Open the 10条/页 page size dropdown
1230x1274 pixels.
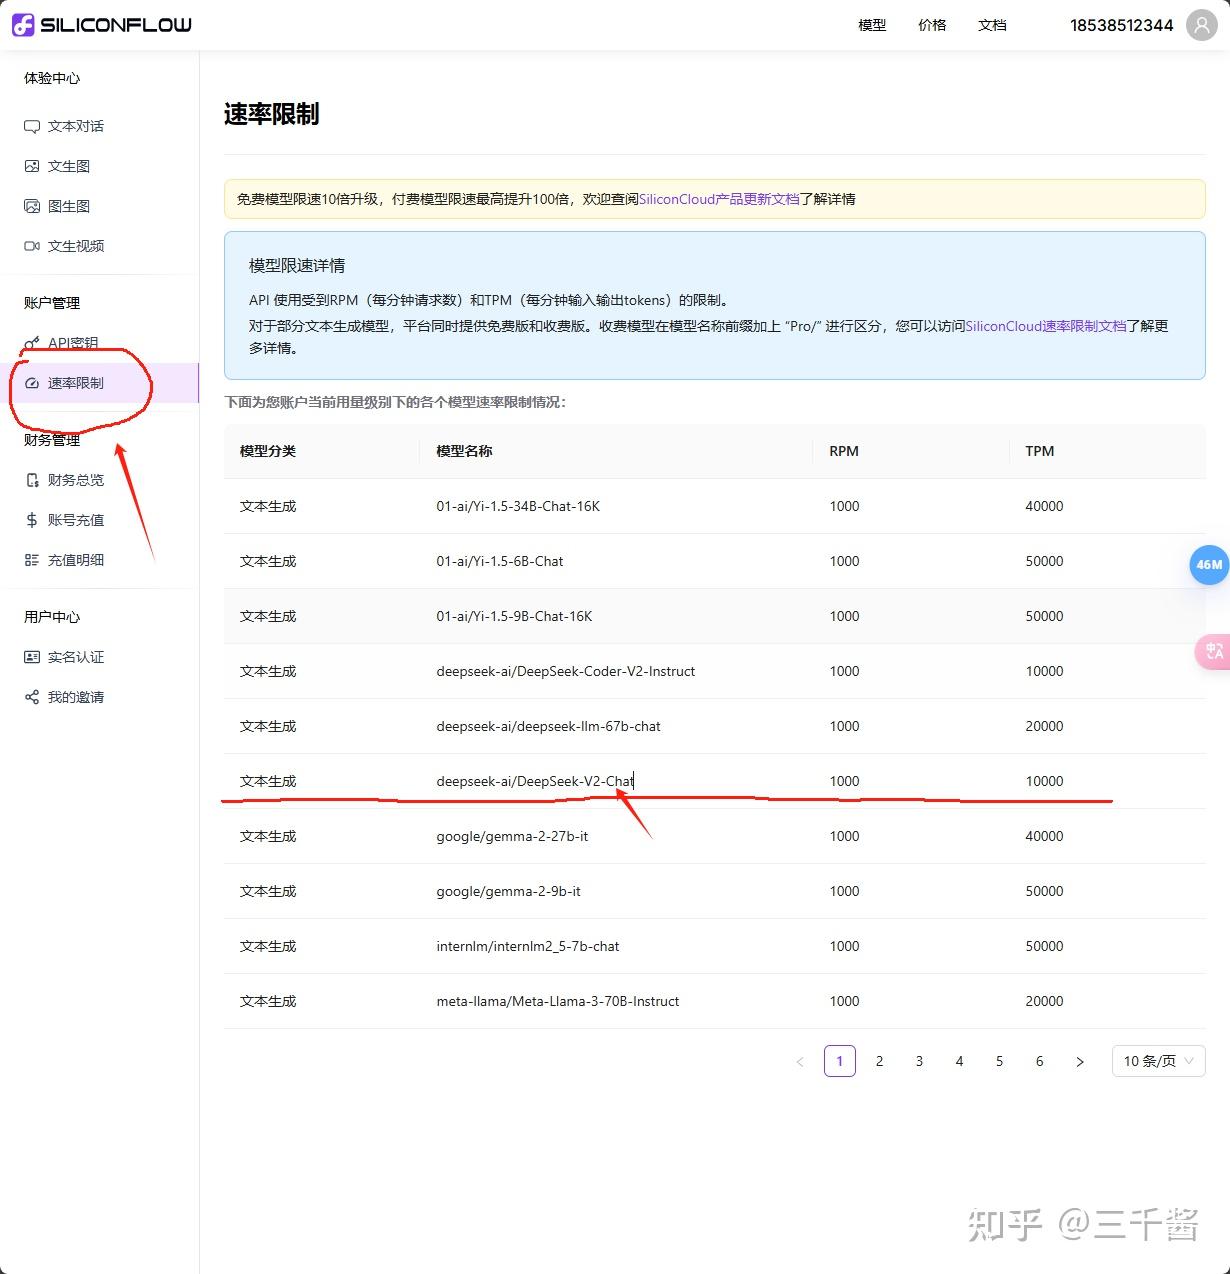tap(1157, 1061)
